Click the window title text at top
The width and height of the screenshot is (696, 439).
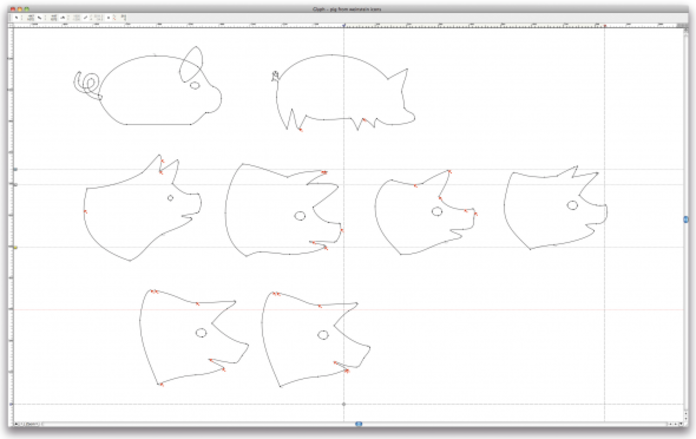click(x=347, y=9)
